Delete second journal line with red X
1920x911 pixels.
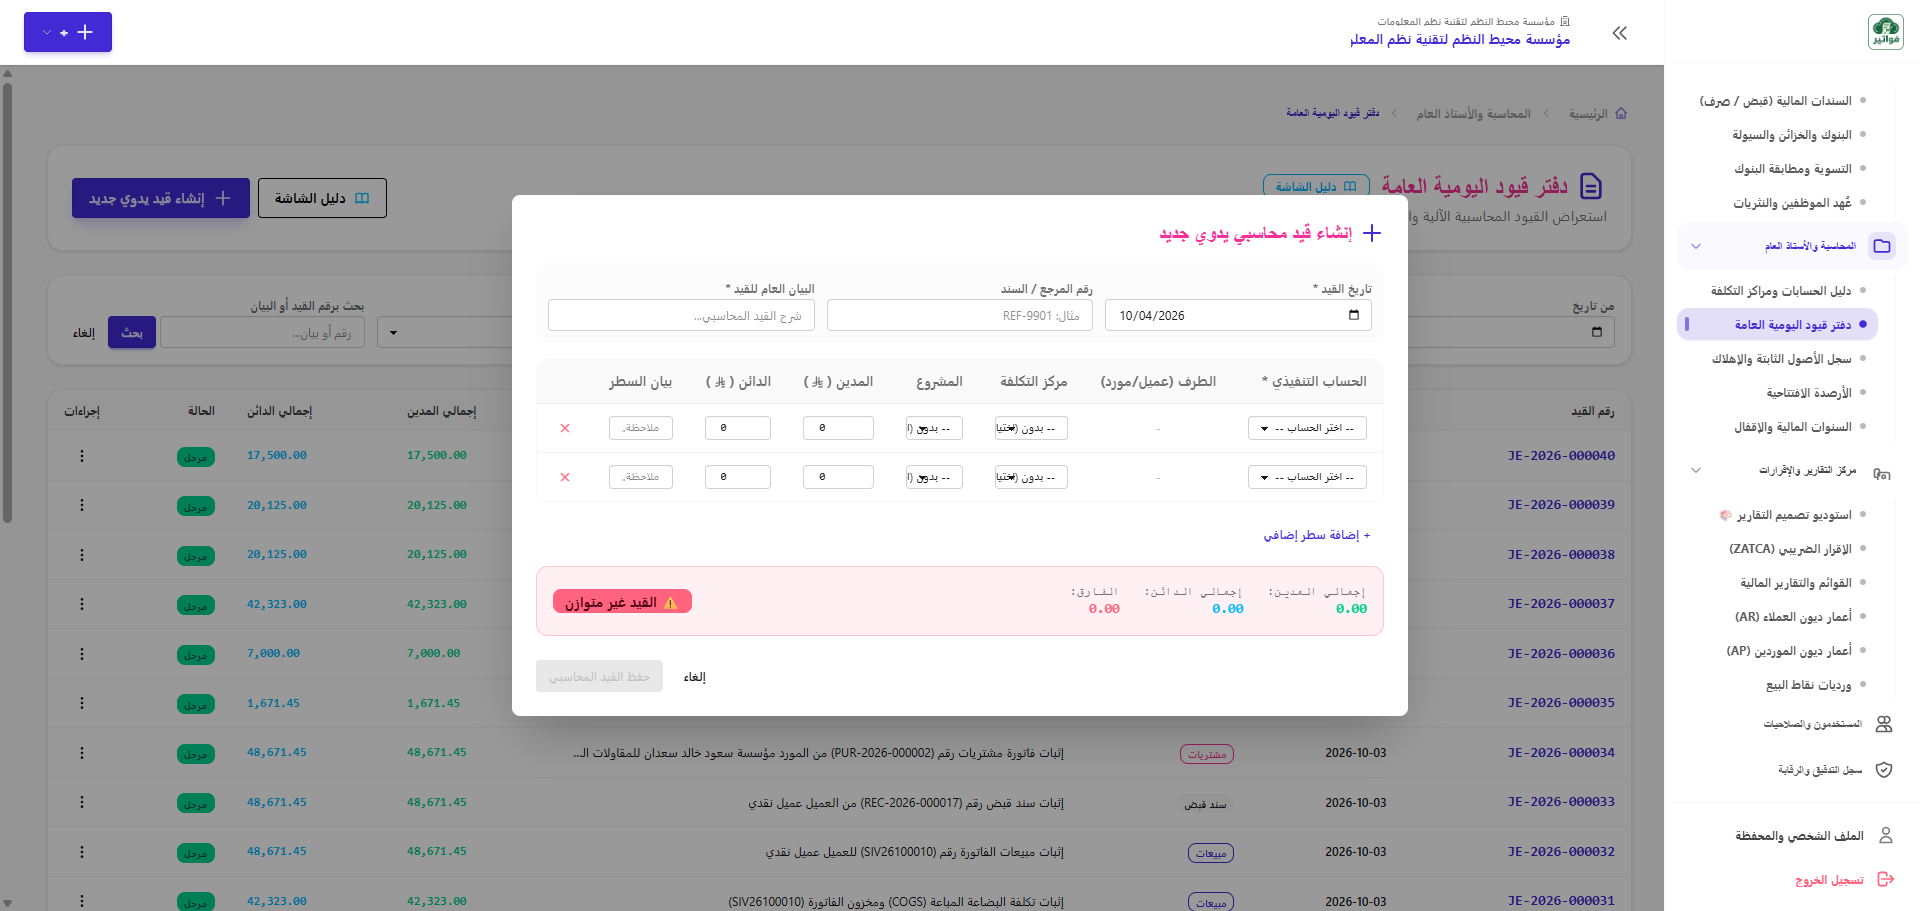tap(565, 477)
